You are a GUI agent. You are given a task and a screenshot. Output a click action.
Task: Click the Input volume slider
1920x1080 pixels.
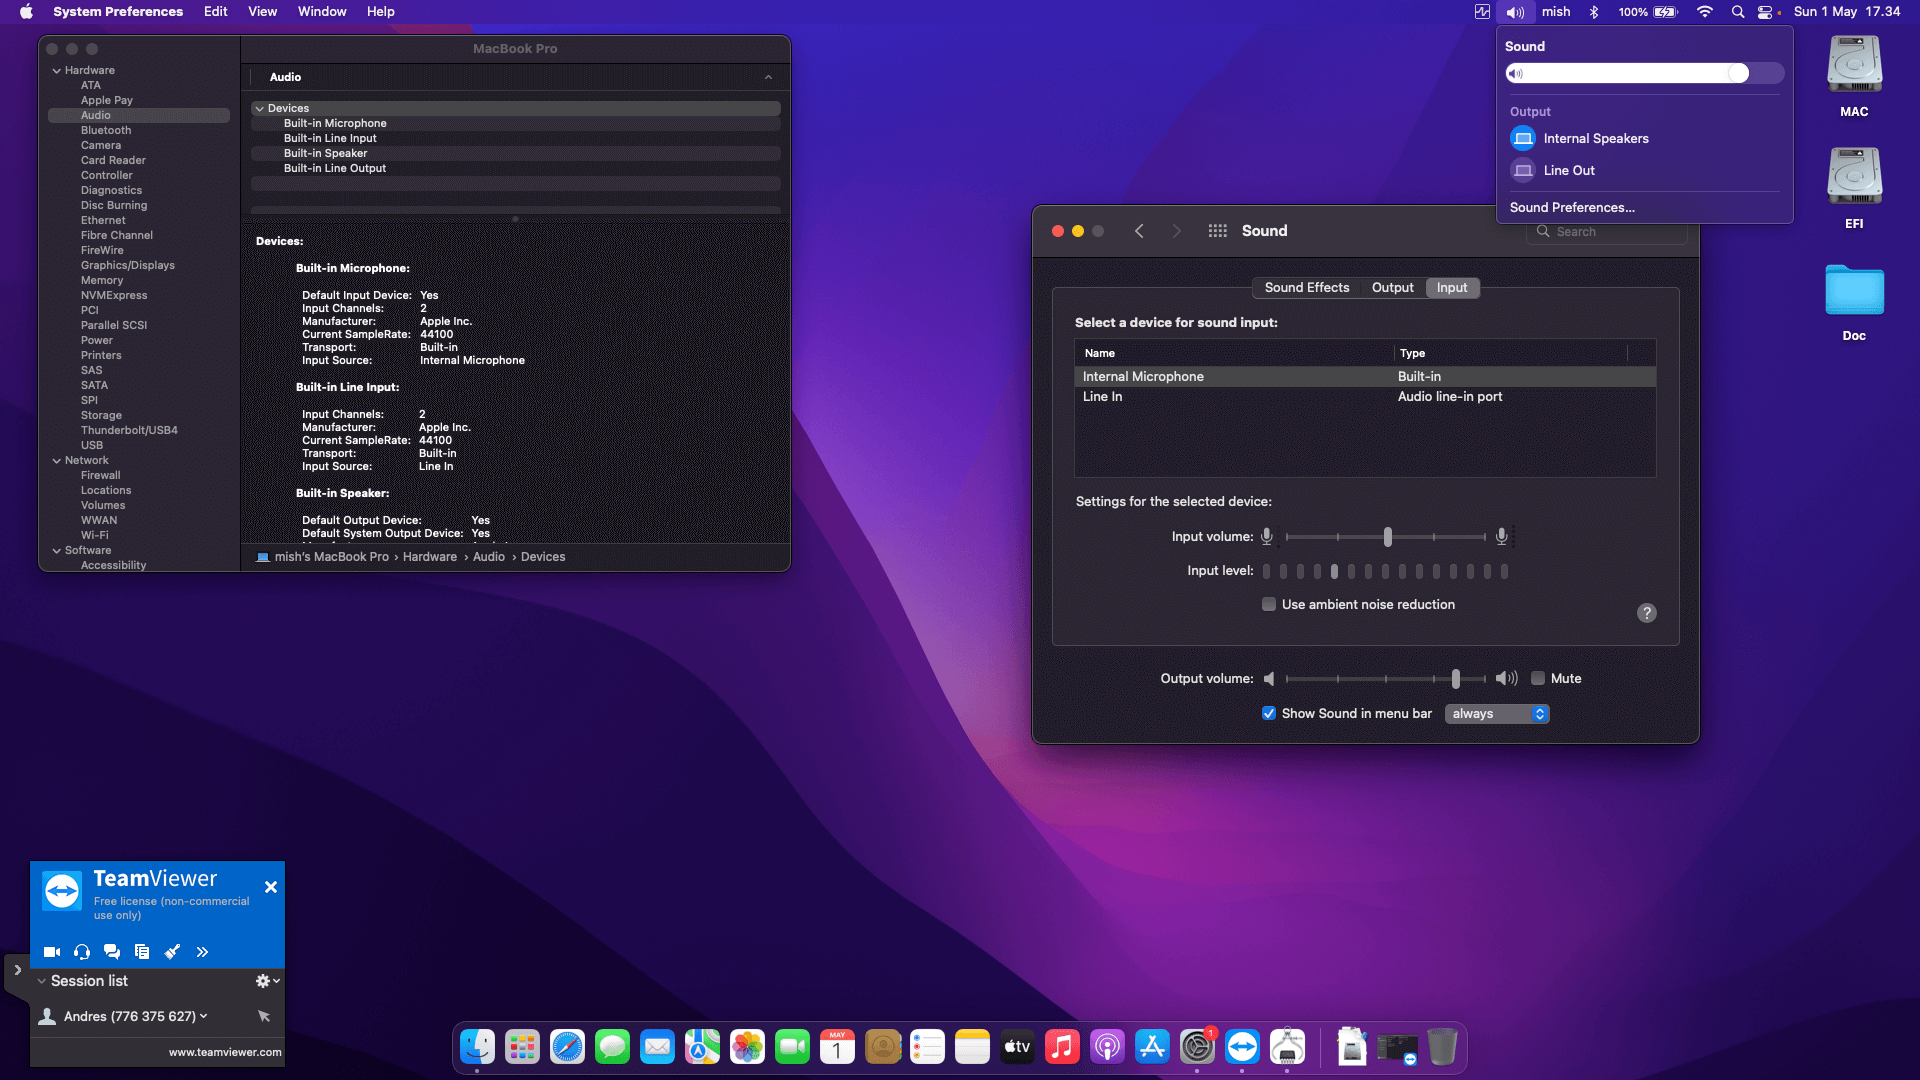(1385, 537)
